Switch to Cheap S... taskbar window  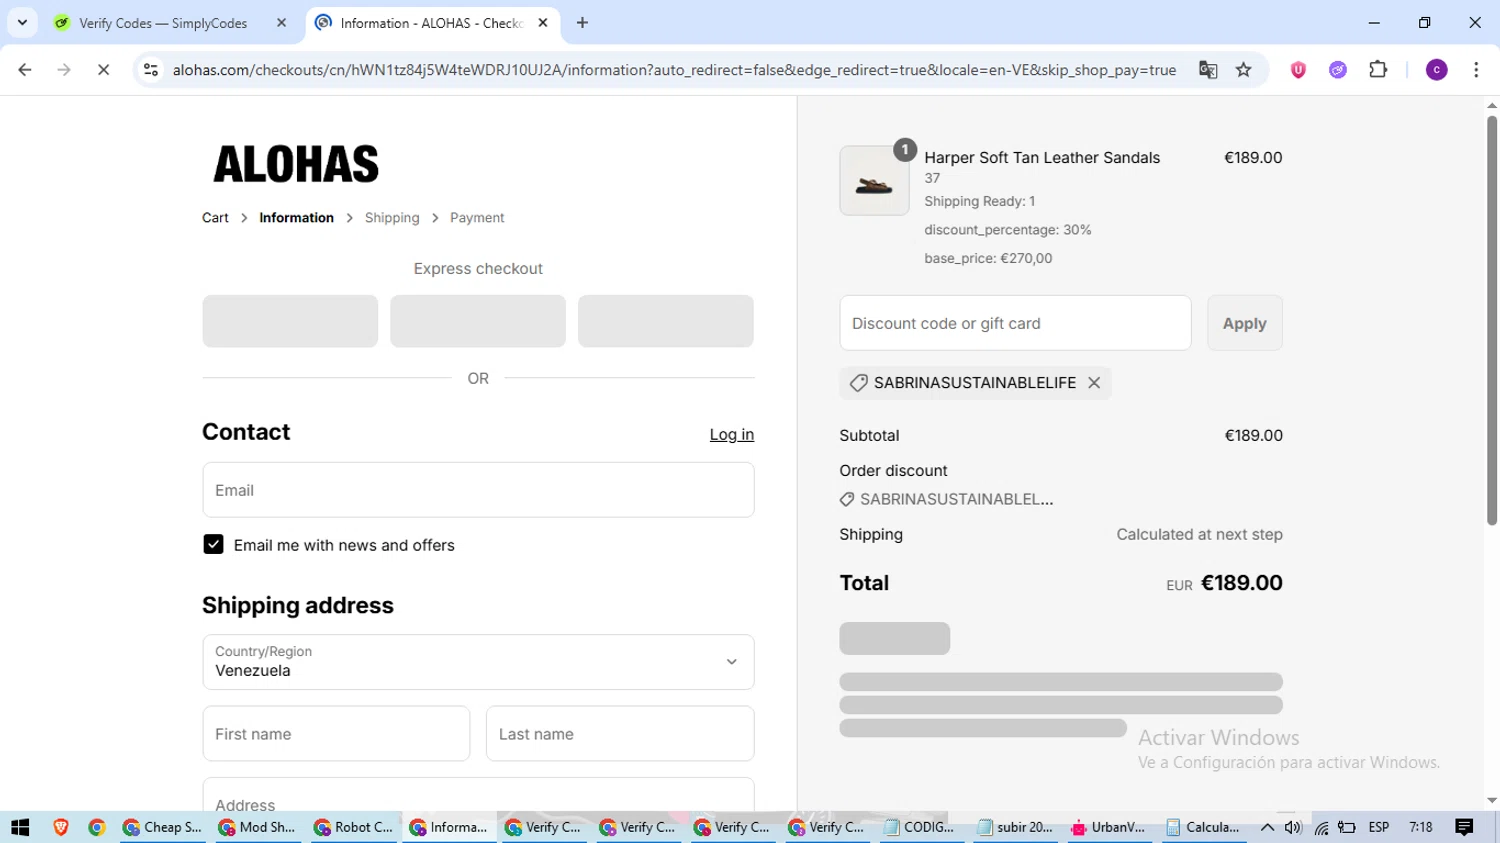click(162, 827)
